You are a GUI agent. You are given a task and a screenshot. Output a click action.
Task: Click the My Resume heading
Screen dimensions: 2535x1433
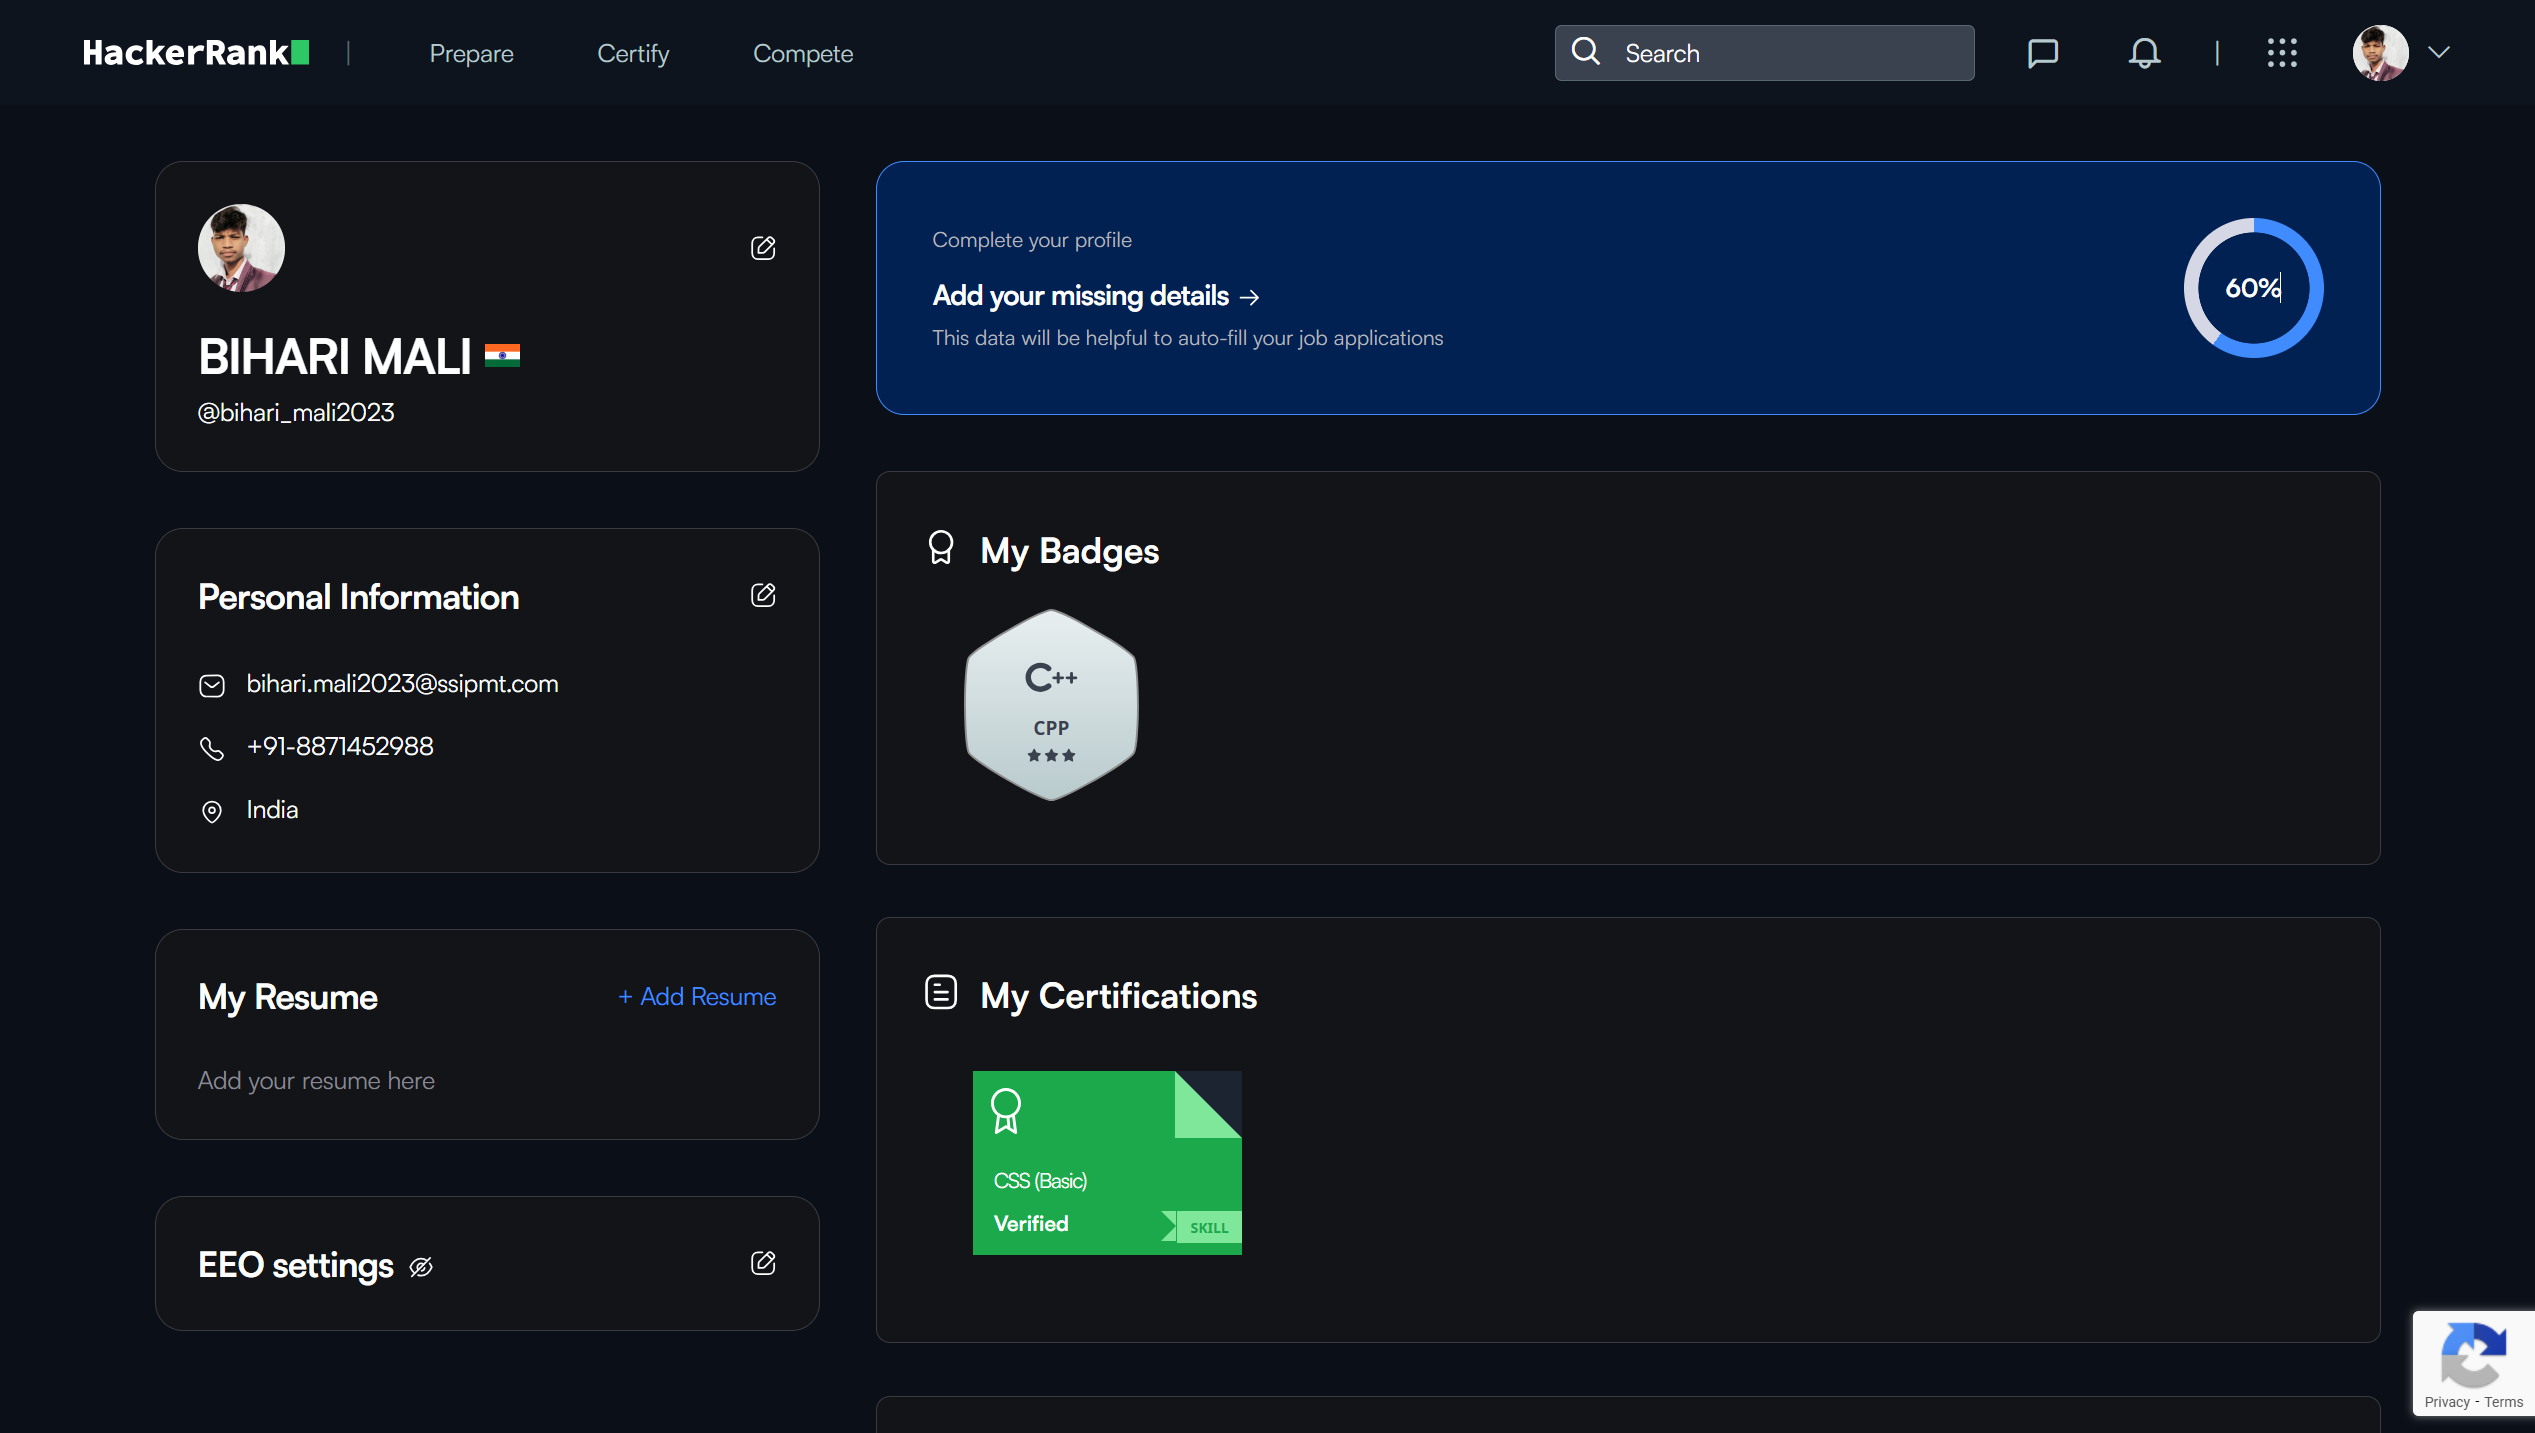[x=287, y=997]
